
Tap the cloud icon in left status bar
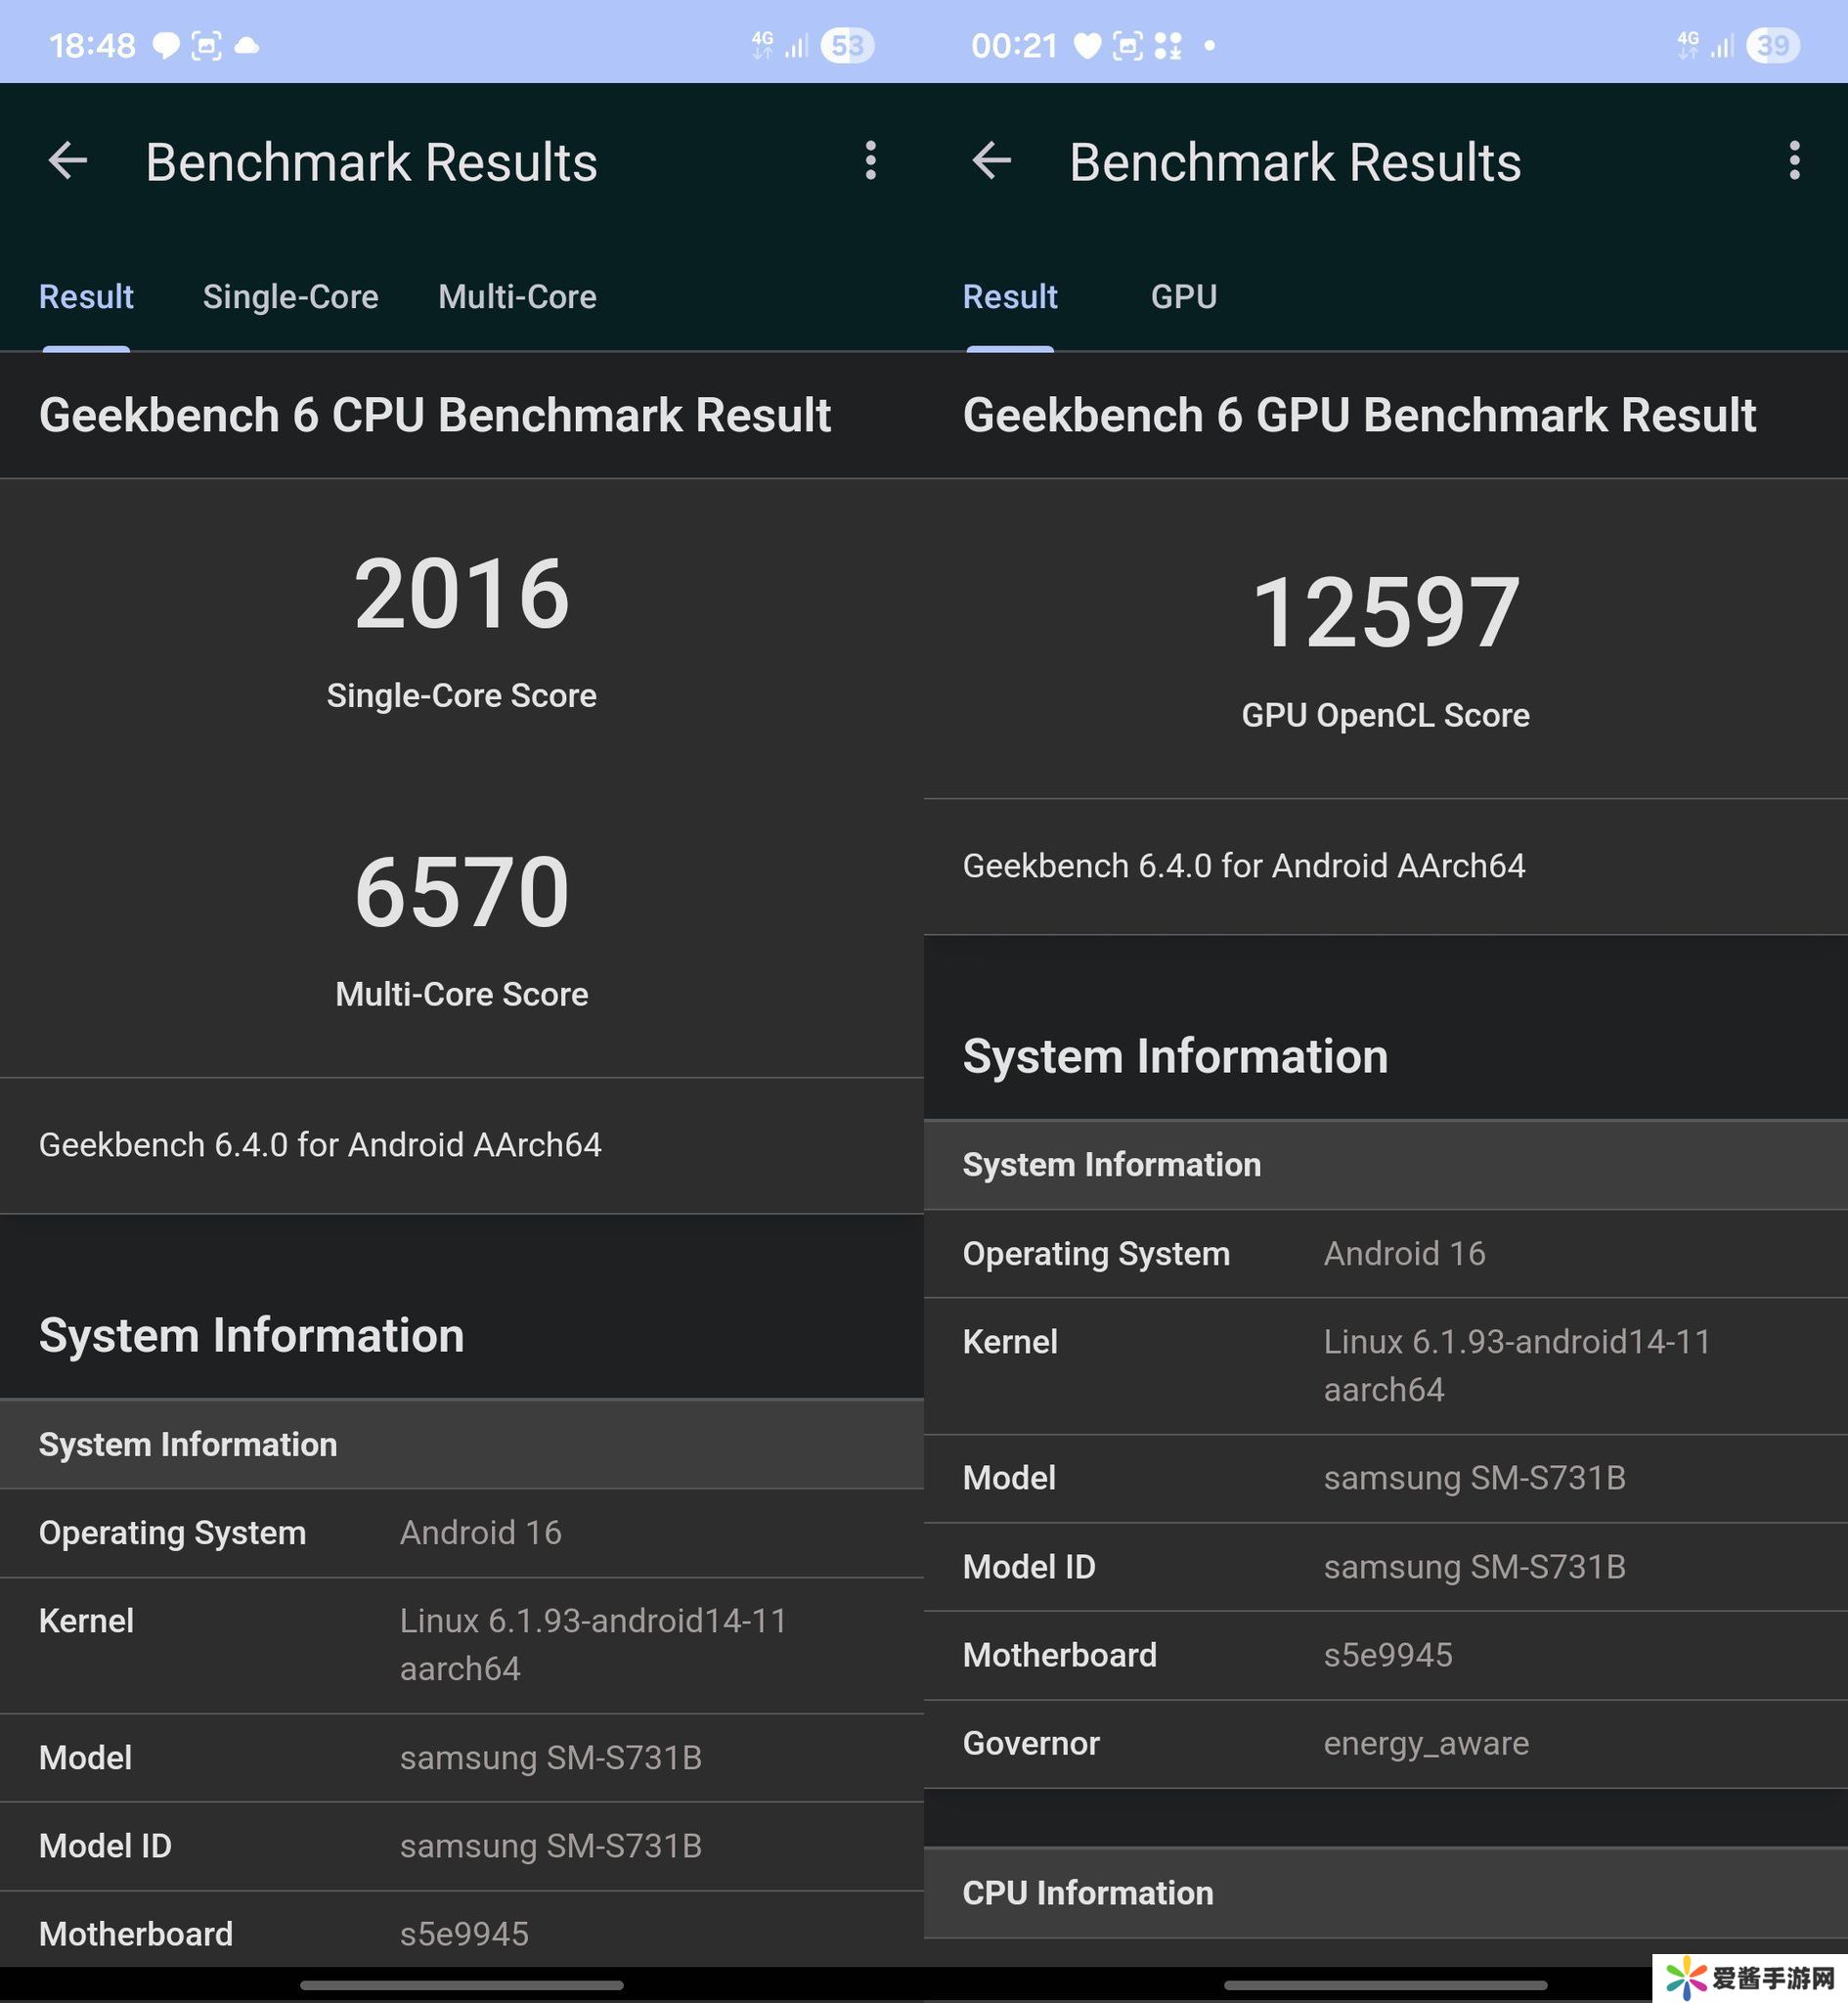247,46
